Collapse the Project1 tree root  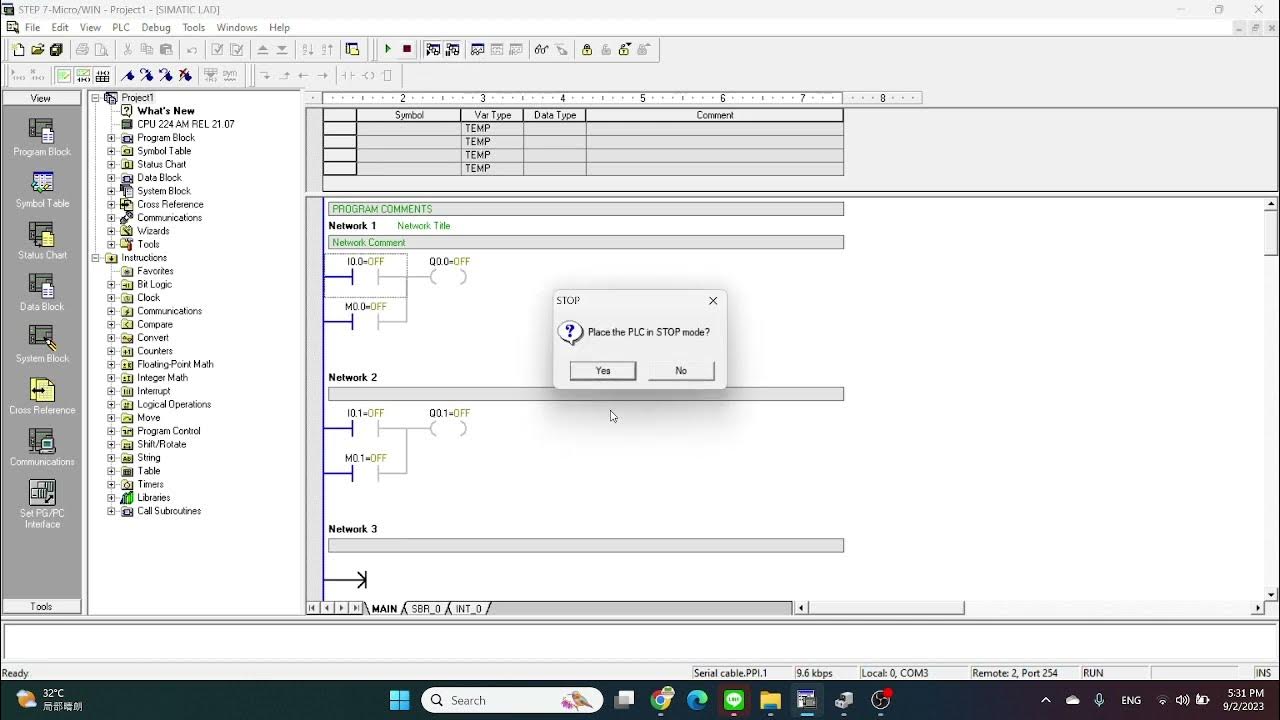pyautogui.click(x=96, y=98)
